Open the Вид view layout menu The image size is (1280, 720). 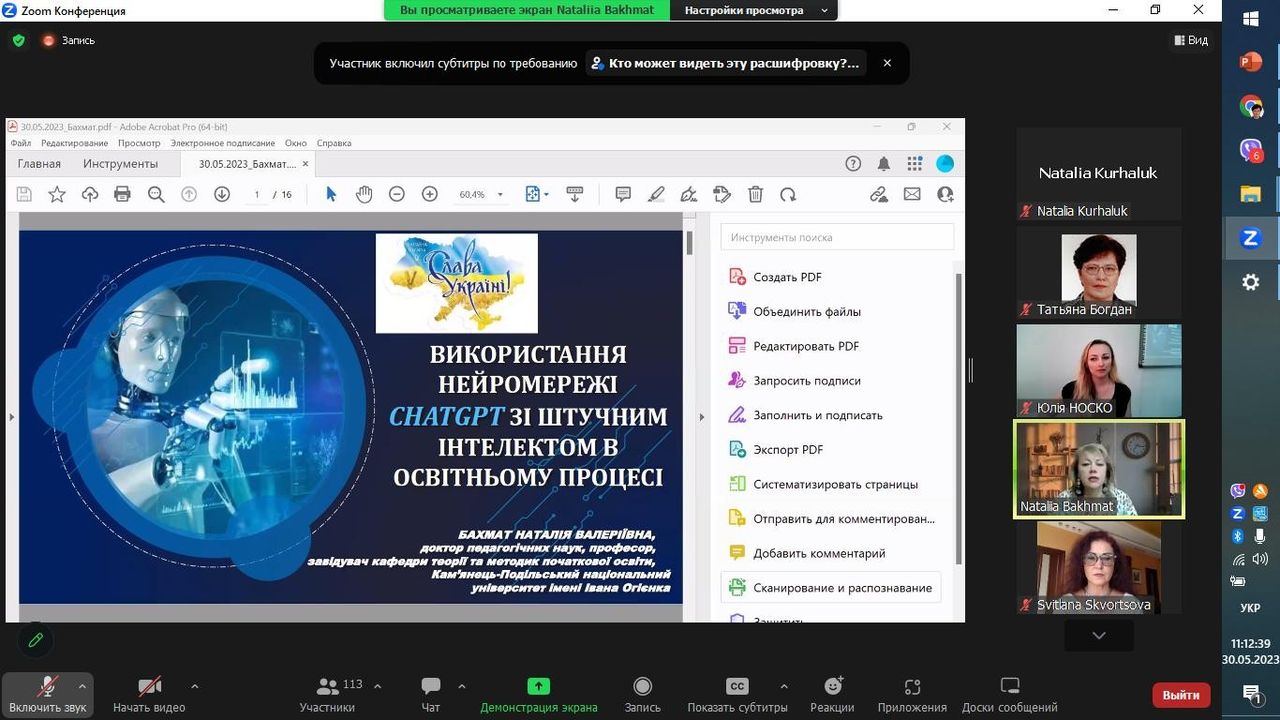1191,40
